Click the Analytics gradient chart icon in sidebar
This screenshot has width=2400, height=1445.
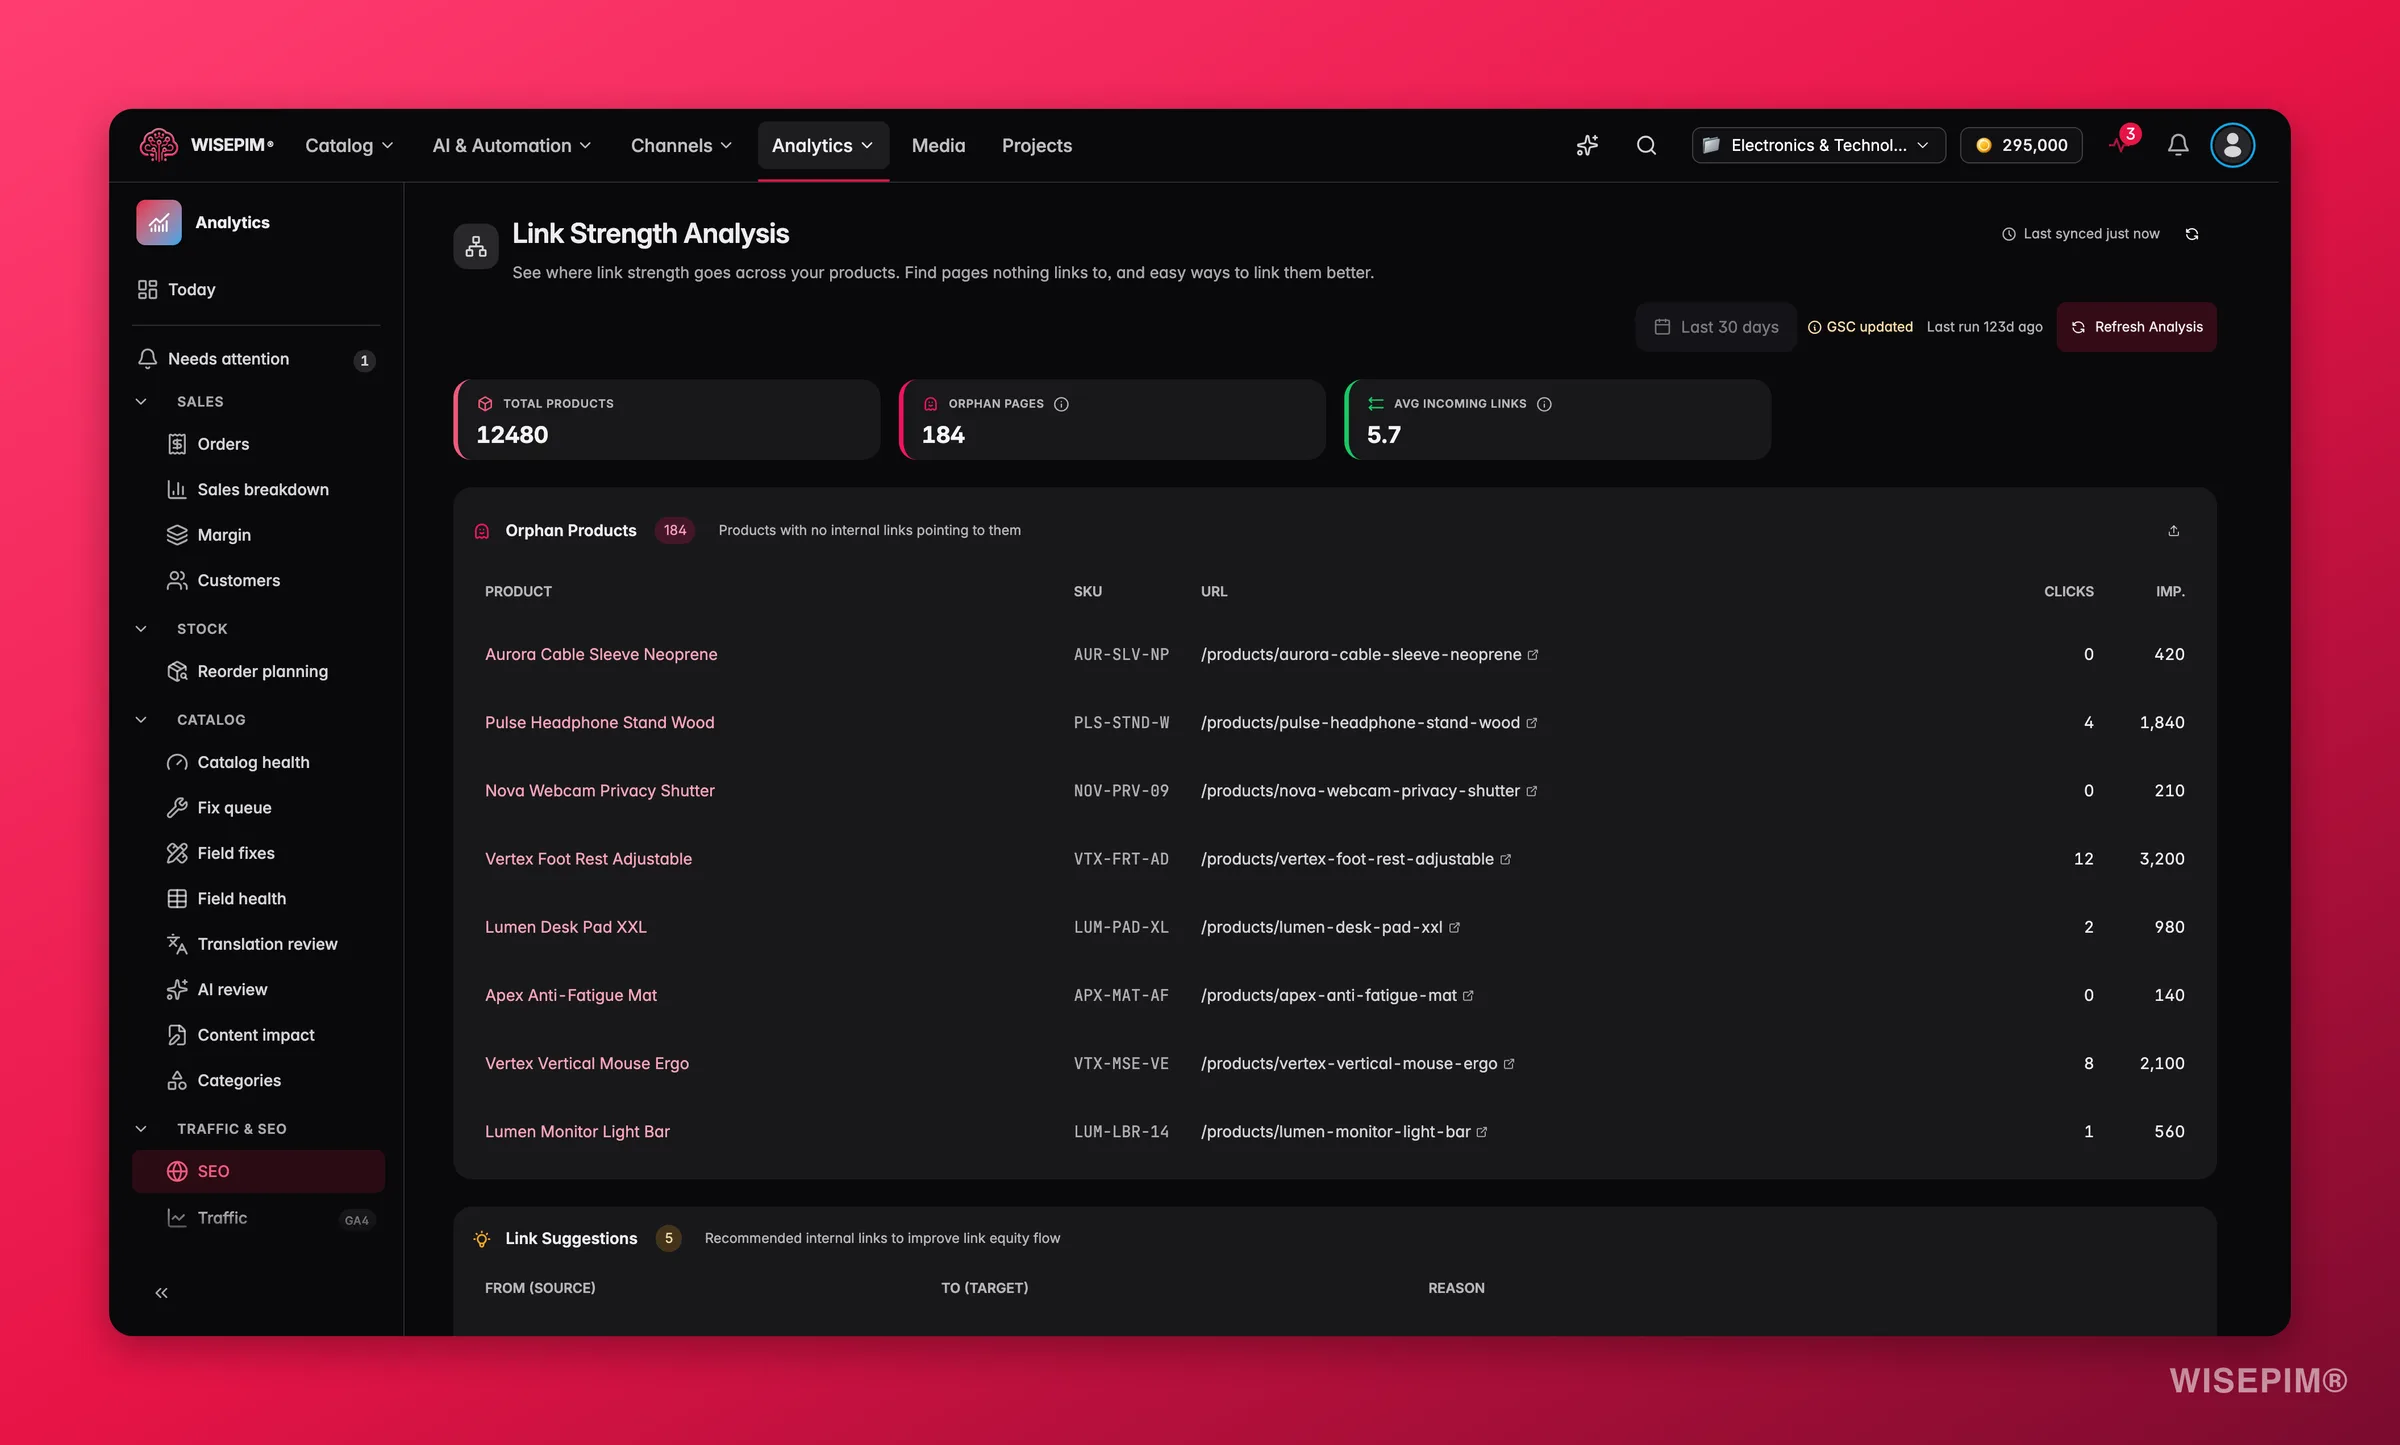pos(159,222)
